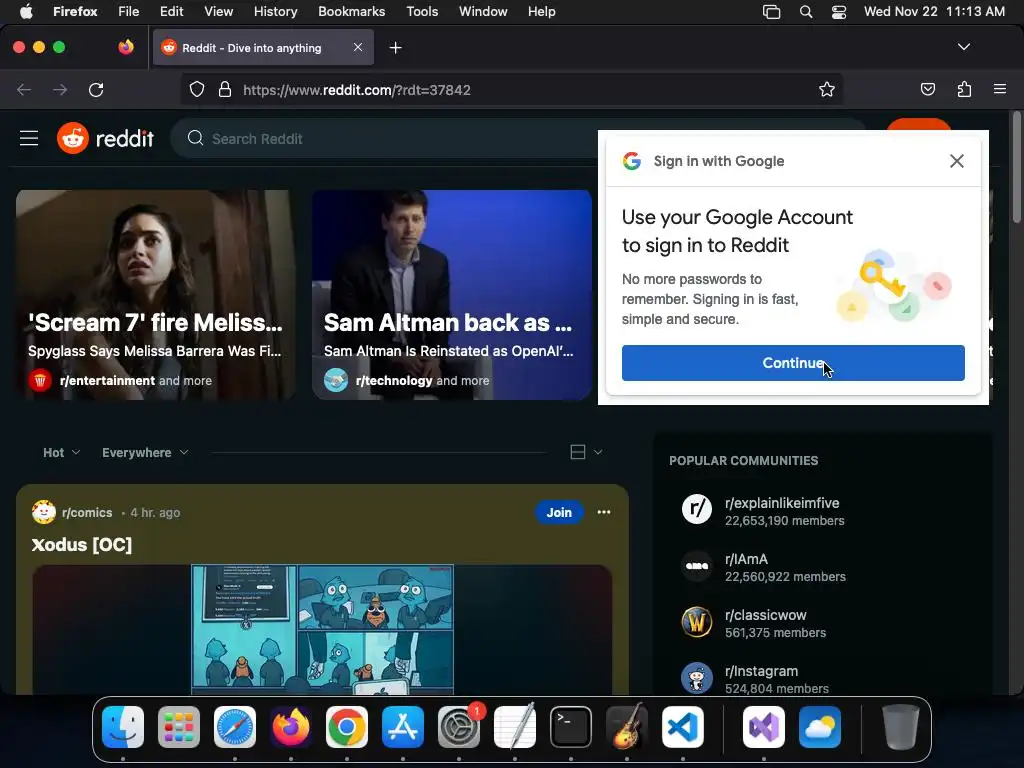Close the Sign in with Google popup
This screenshot has height=768, width=1024.
(957, 161)
